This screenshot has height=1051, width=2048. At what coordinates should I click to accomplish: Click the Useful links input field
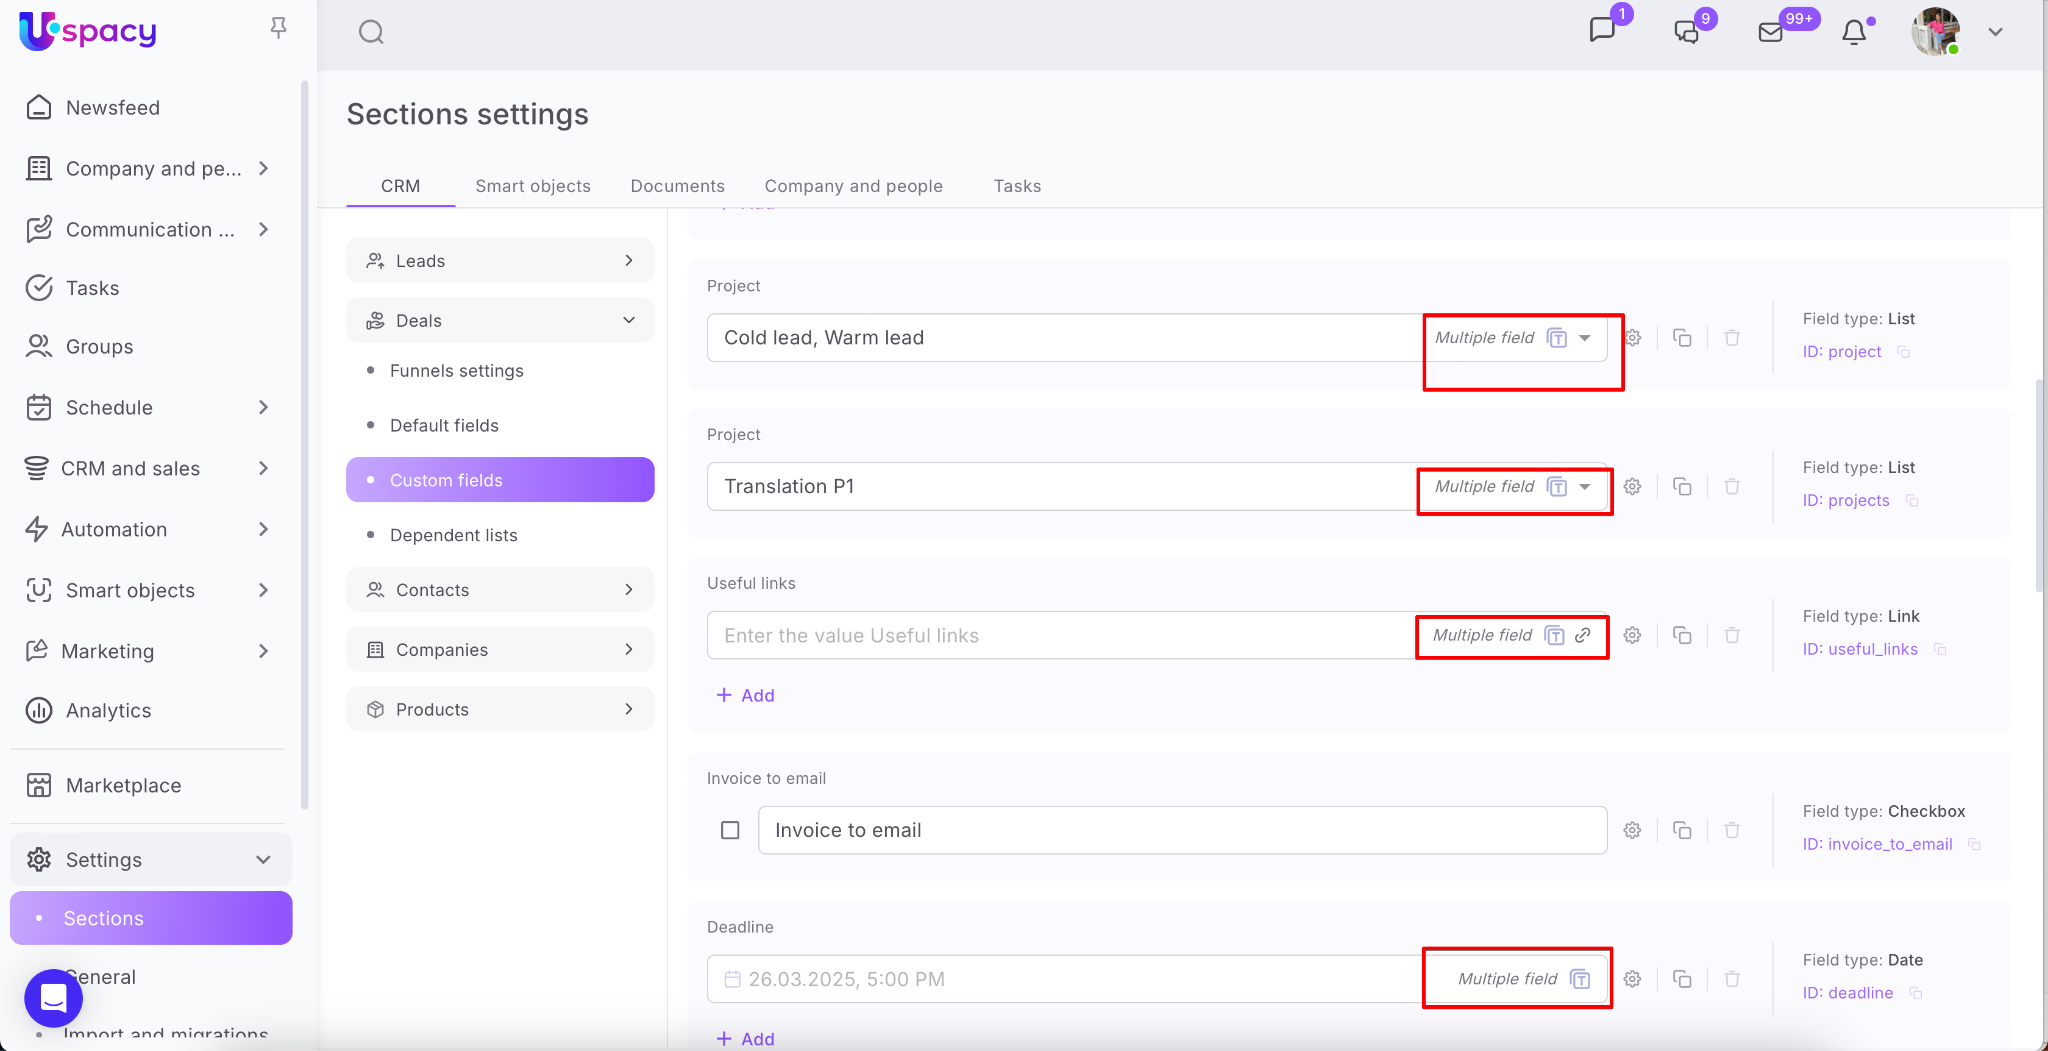tap(1060, 635)
